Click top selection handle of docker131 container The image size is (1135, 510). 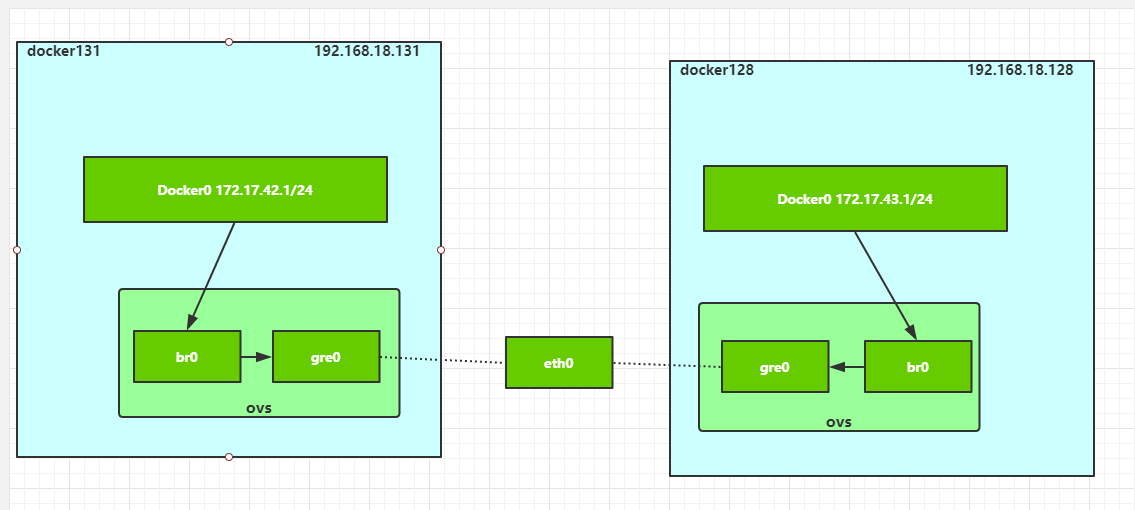pyautogui.click(x=229, y=42)
